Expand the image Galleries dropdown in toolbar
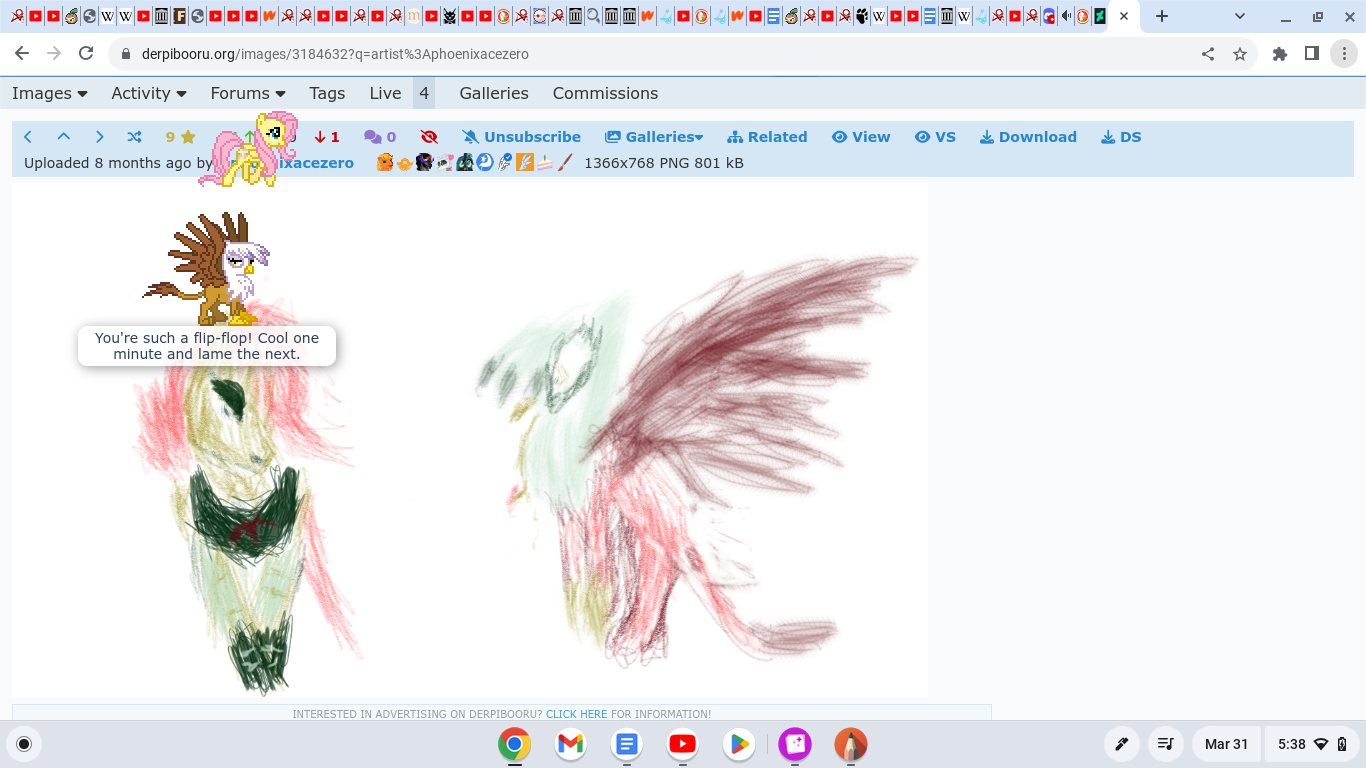The image size is (1366, 768). 654,137
